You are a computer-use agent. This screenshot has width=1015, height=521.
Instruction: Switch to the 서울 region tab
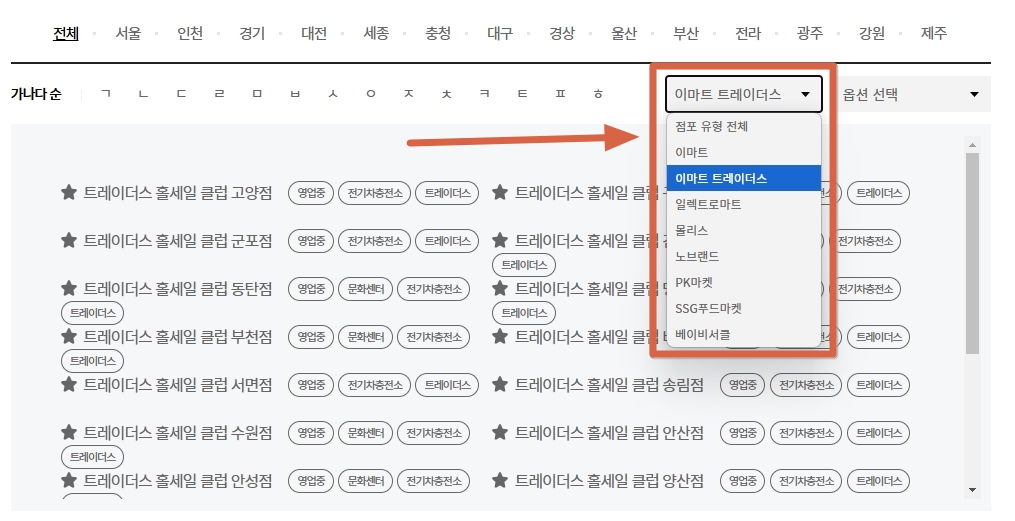coord(128,32)
